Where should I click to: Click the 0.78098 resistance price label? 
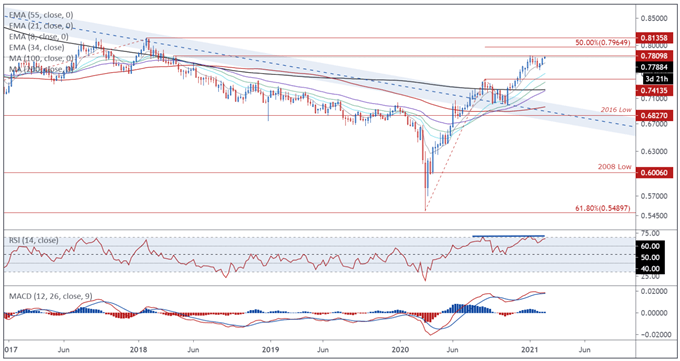tap(654, 56)
